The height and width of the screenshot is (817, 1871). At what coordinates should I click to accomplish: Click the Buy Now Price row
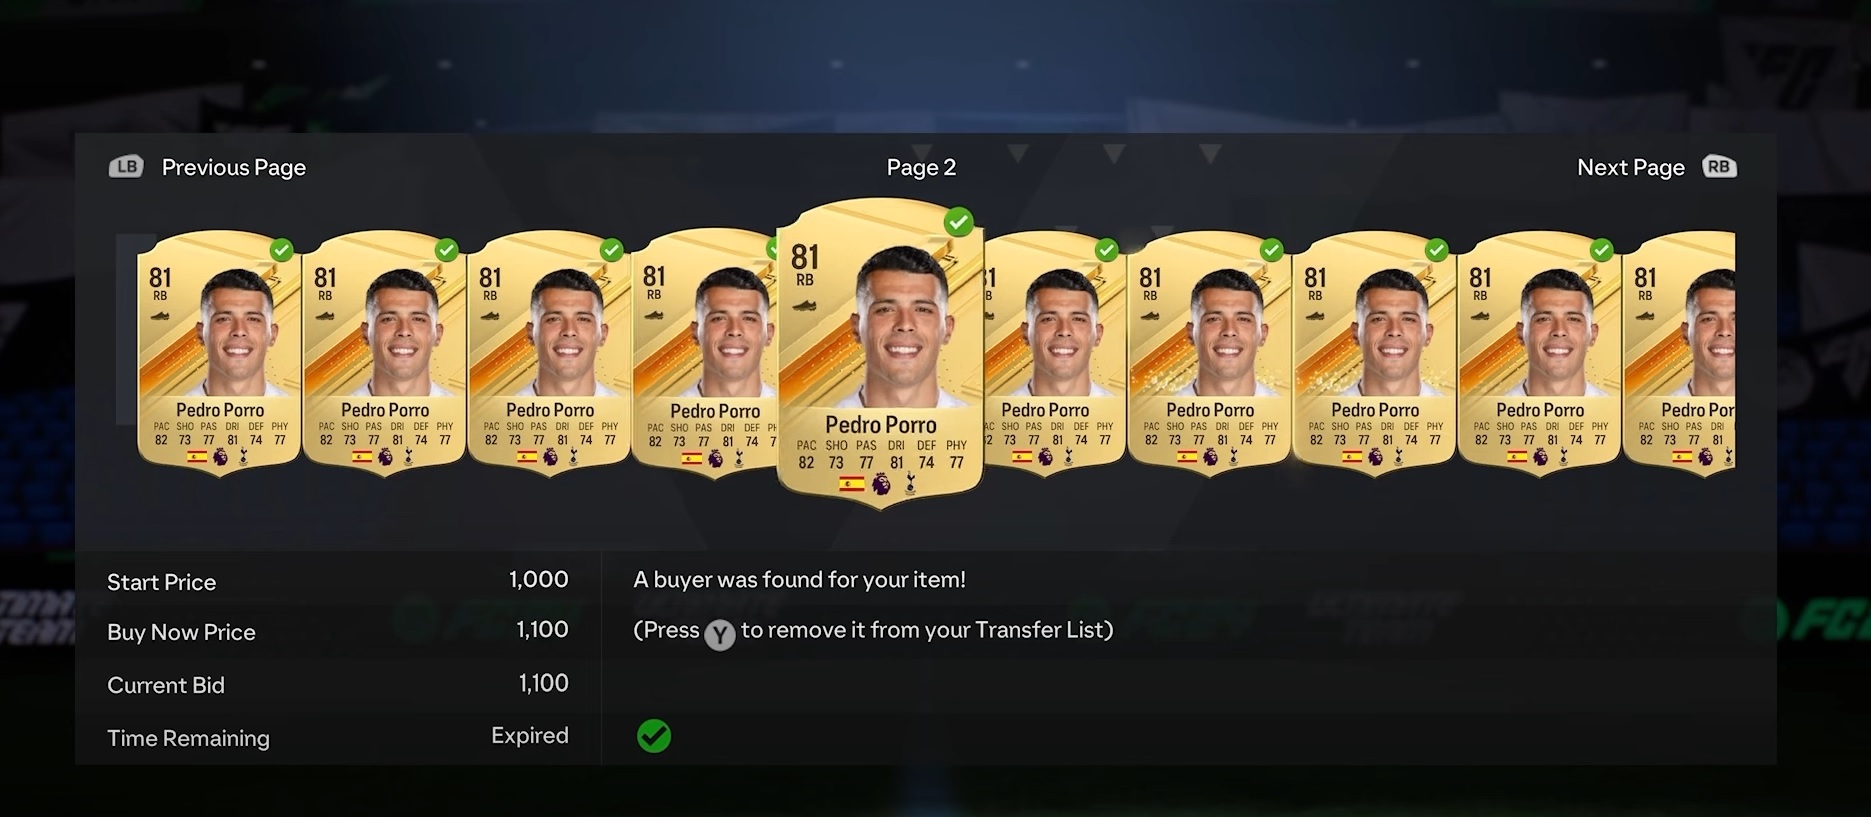pyautogui.click(x=338, y=631)
